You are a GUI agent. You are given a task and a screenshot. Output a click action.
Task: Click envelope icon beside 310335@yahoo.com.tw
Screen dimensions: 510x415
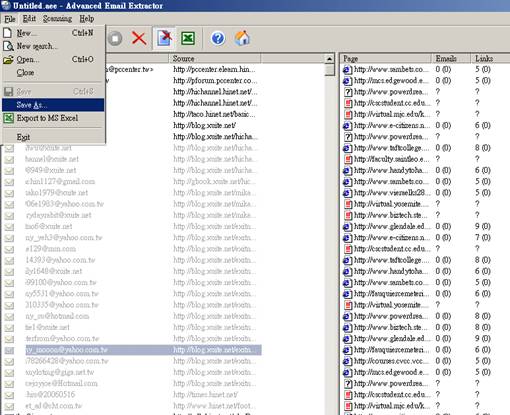tap(9, 305)
